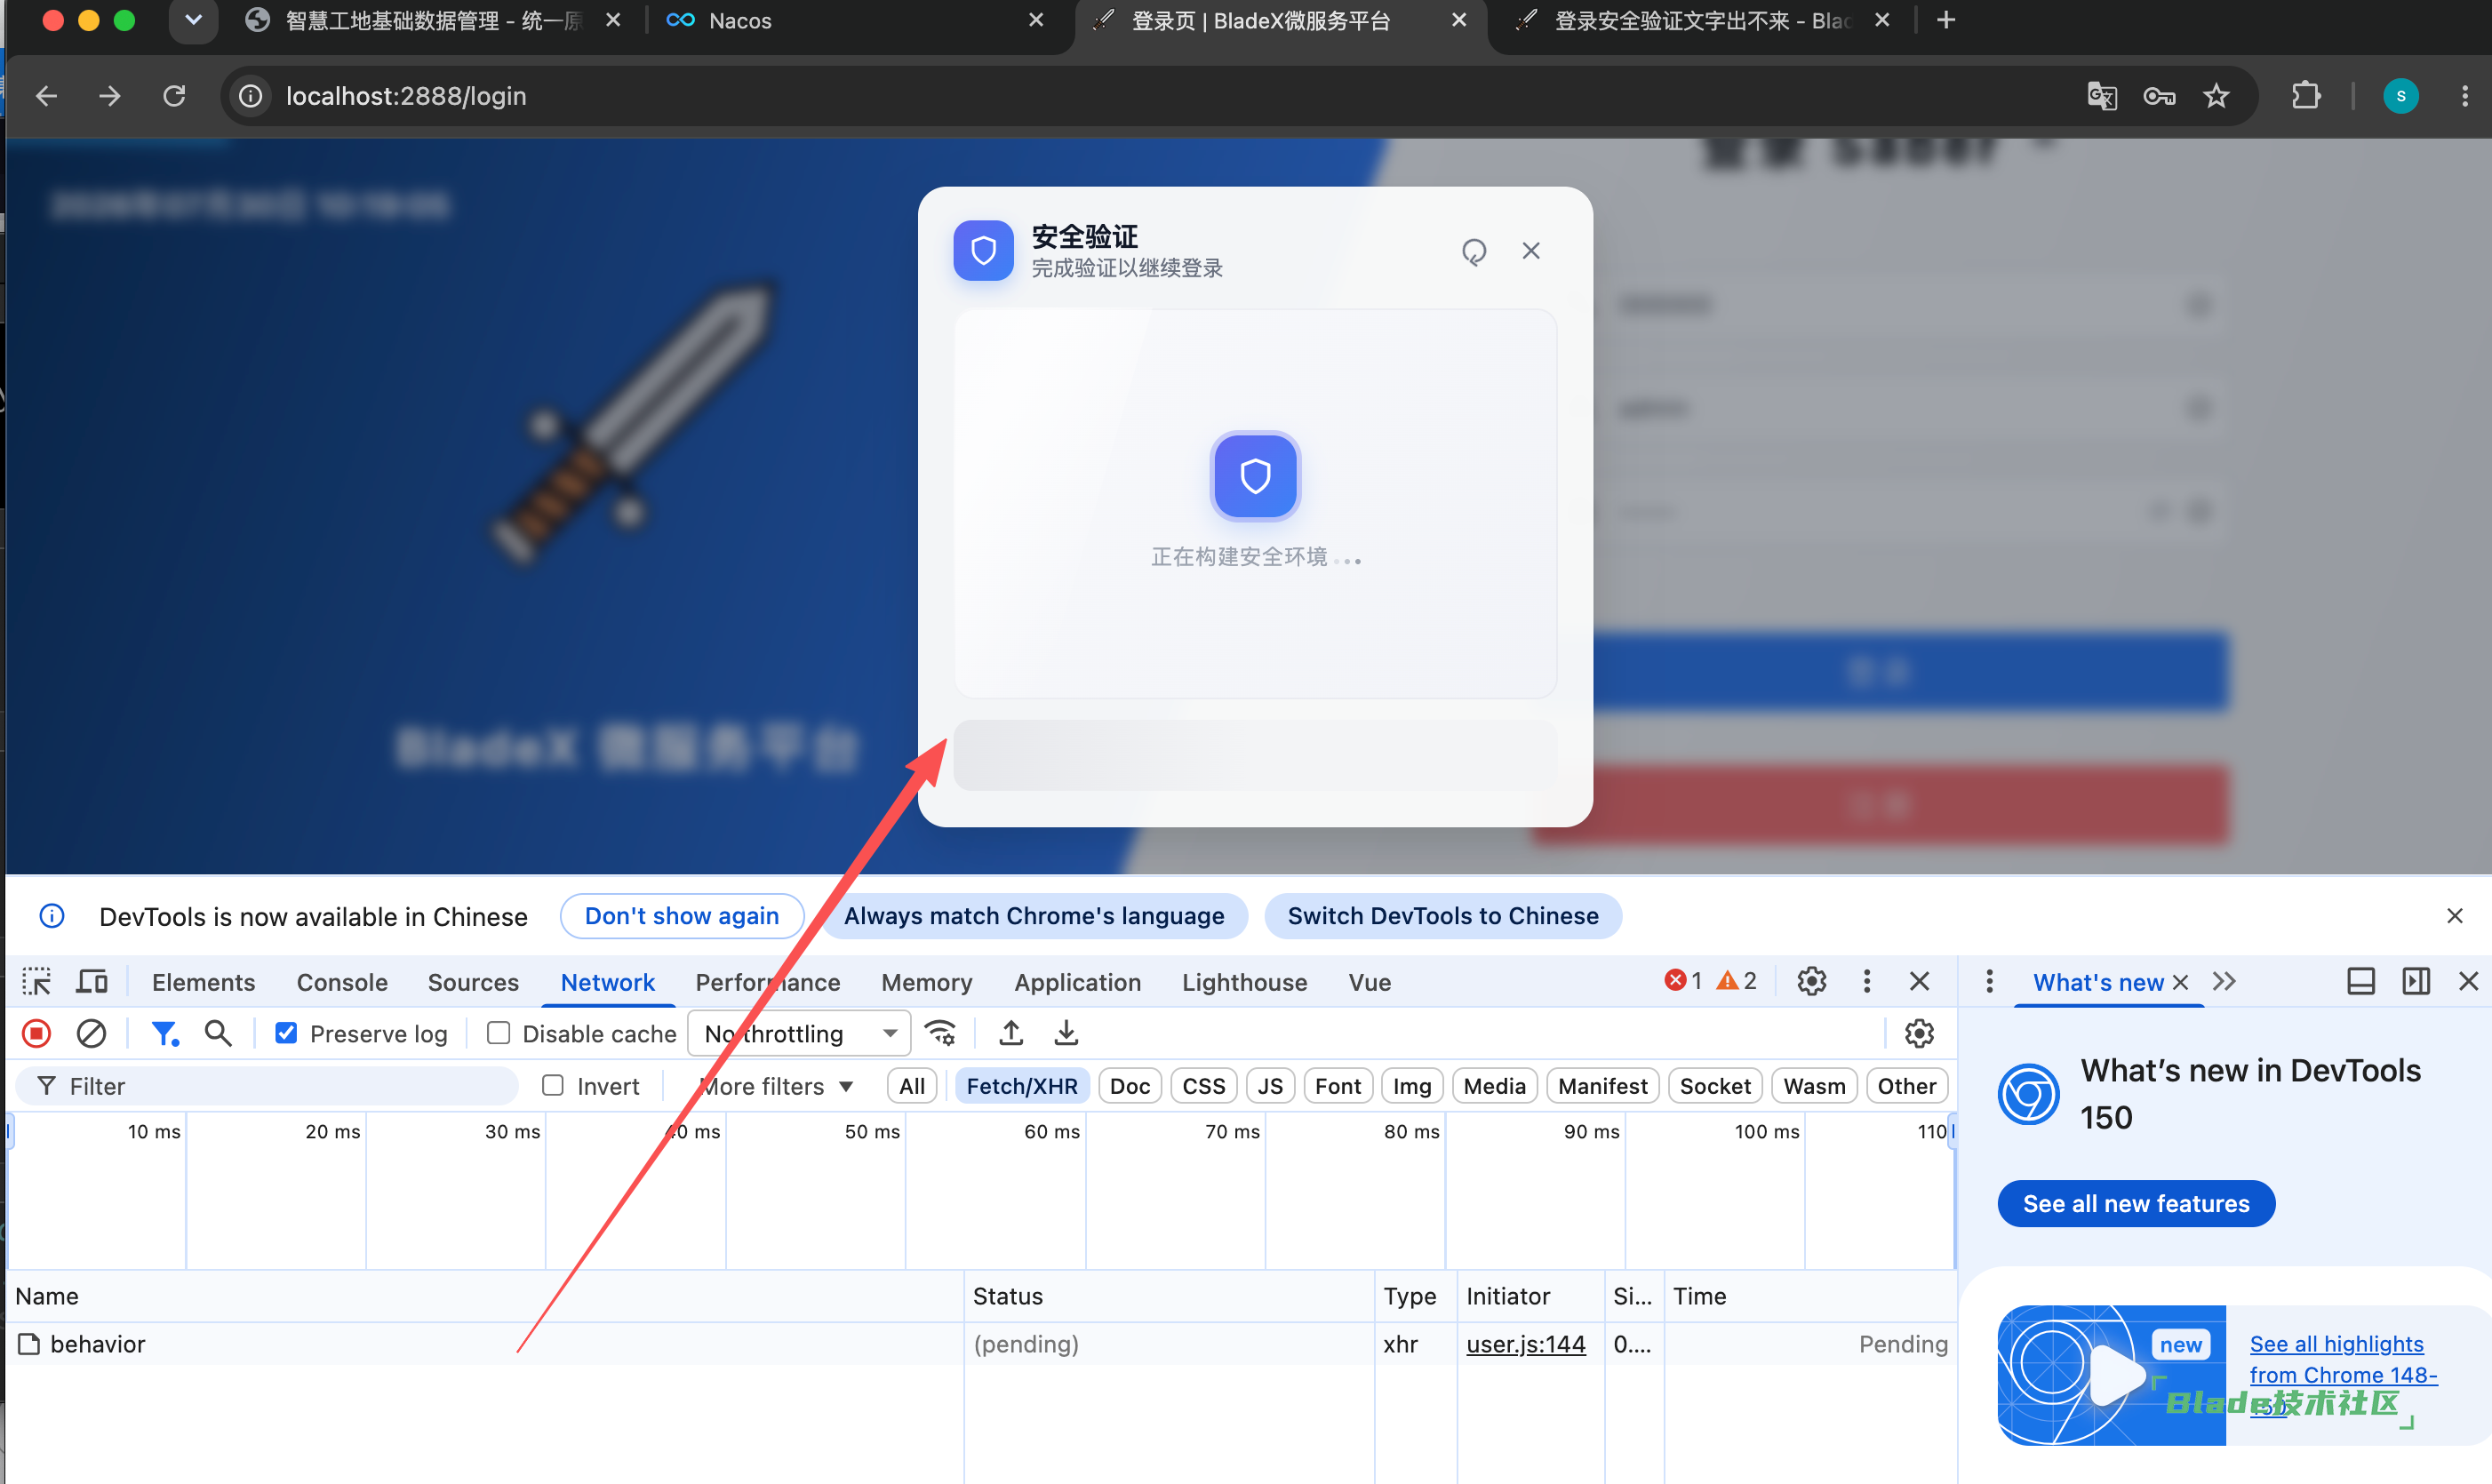Click Switch DevTools to Chinese

1443,916
